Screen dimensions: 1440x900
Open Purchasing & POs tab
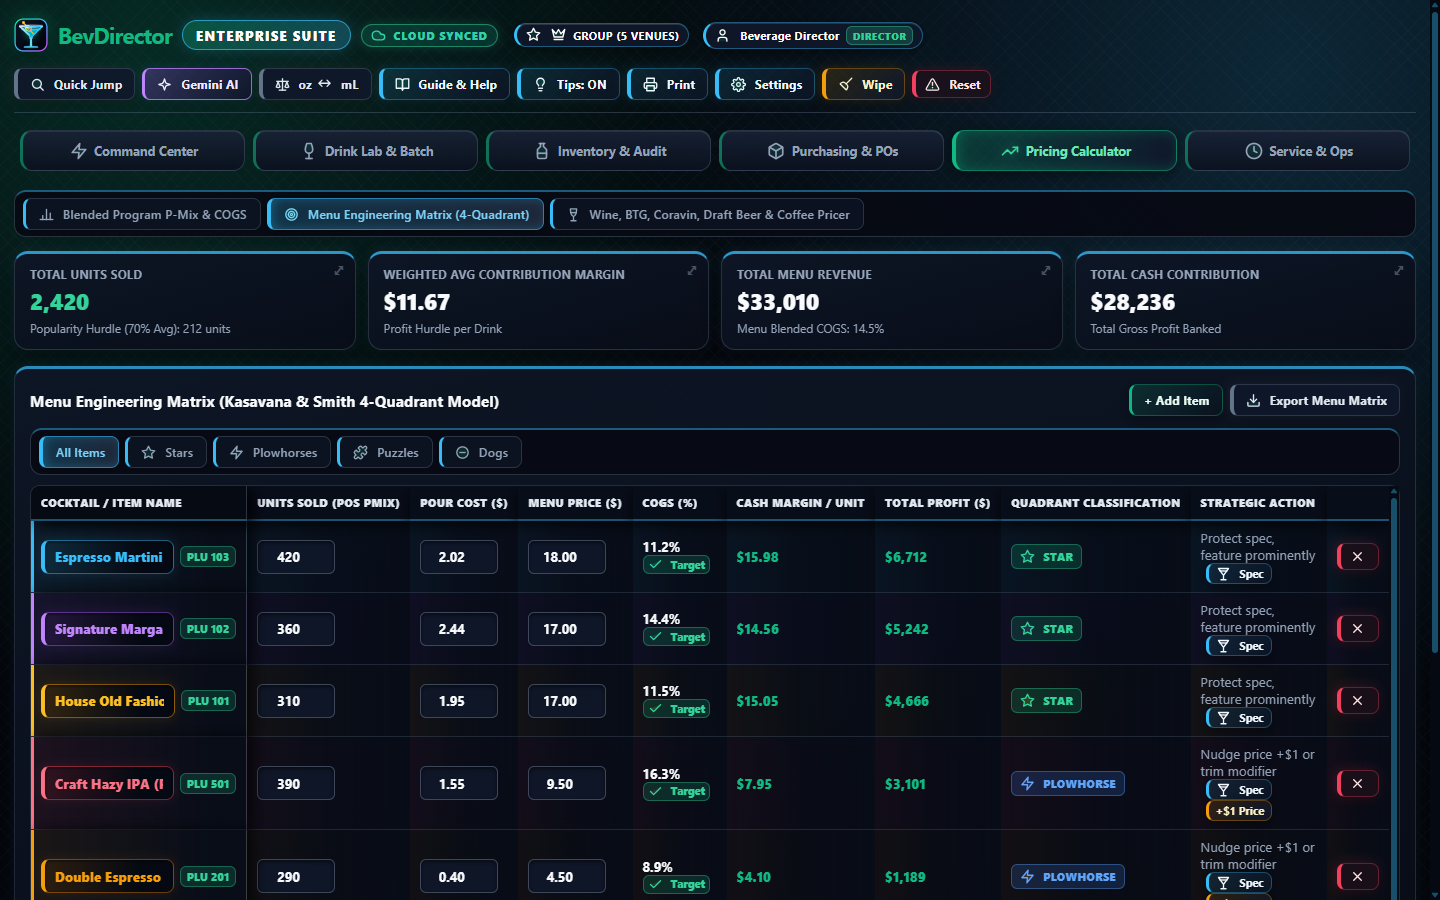832,151
